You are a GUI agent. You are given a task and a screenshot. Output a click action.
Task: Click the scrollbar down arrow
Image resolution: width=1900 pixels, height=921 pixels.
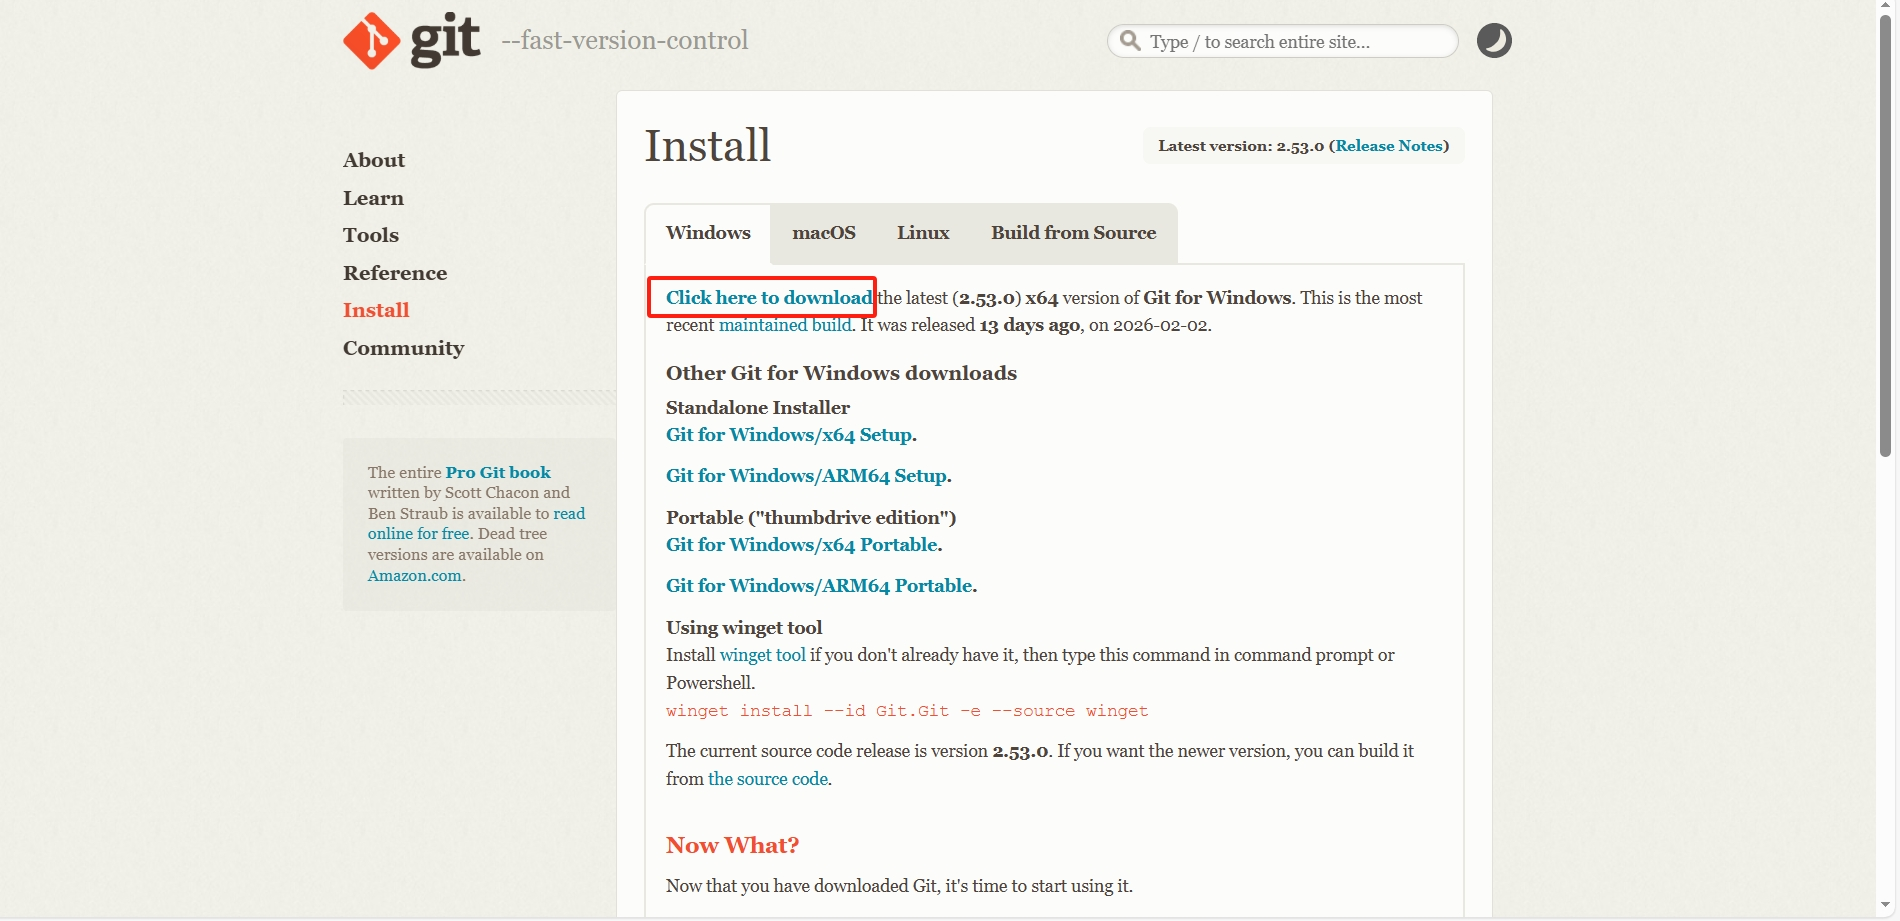(x=1886, y=906)
